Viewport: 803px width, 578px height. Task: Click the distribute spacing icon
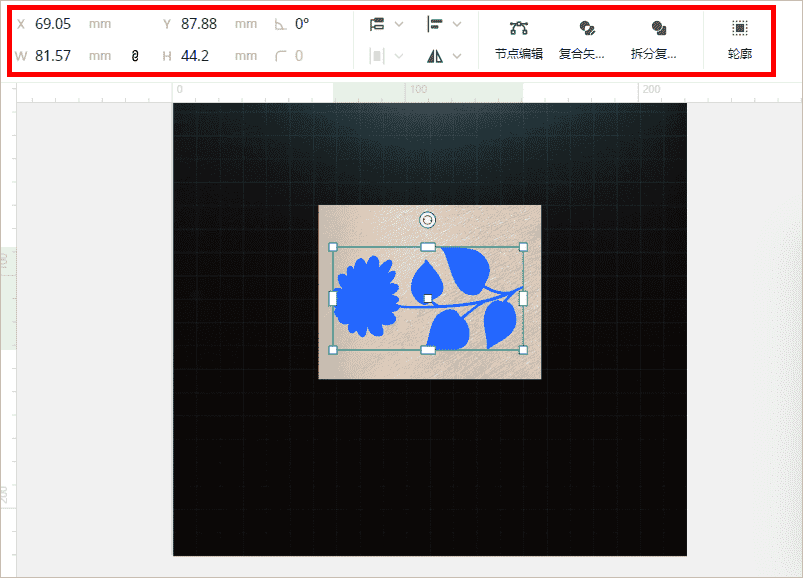click(x=377, y=56)
